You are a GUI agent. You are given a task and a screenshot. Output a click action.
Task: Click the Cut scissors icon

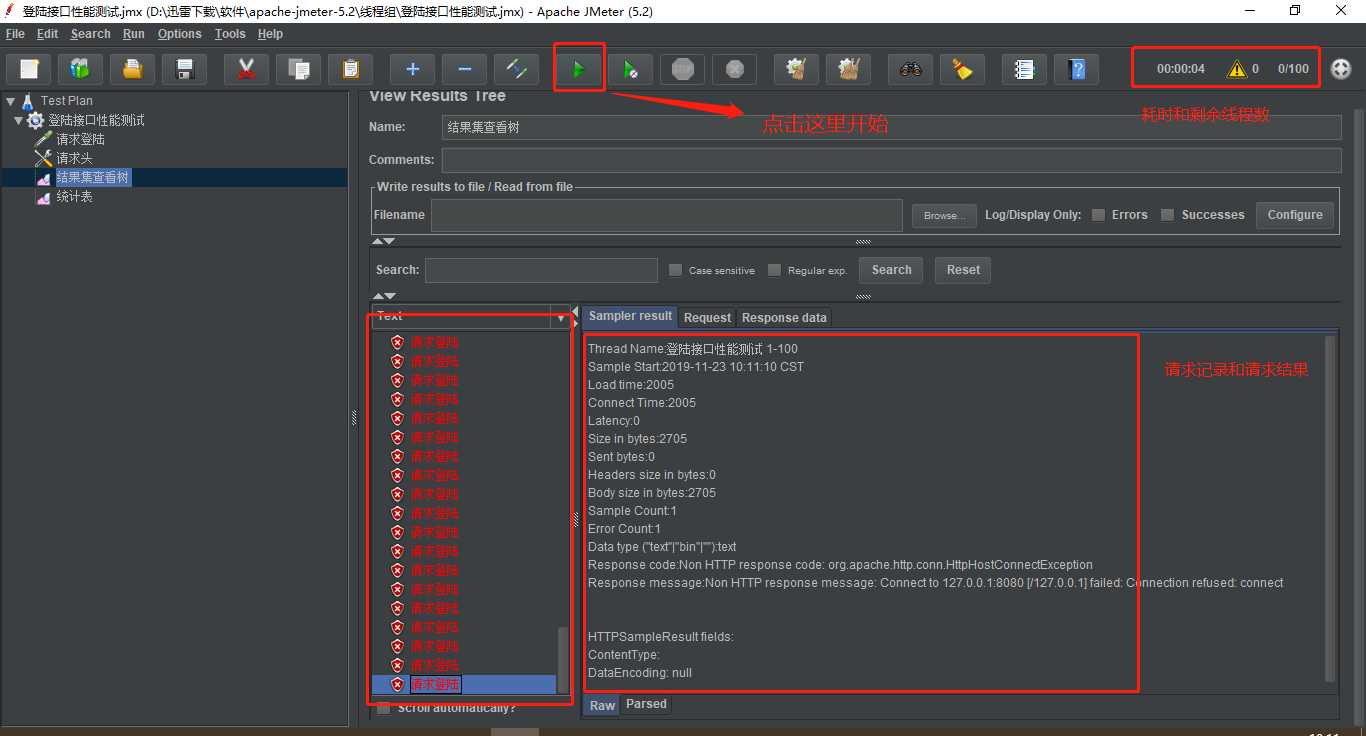coord(246,69)
